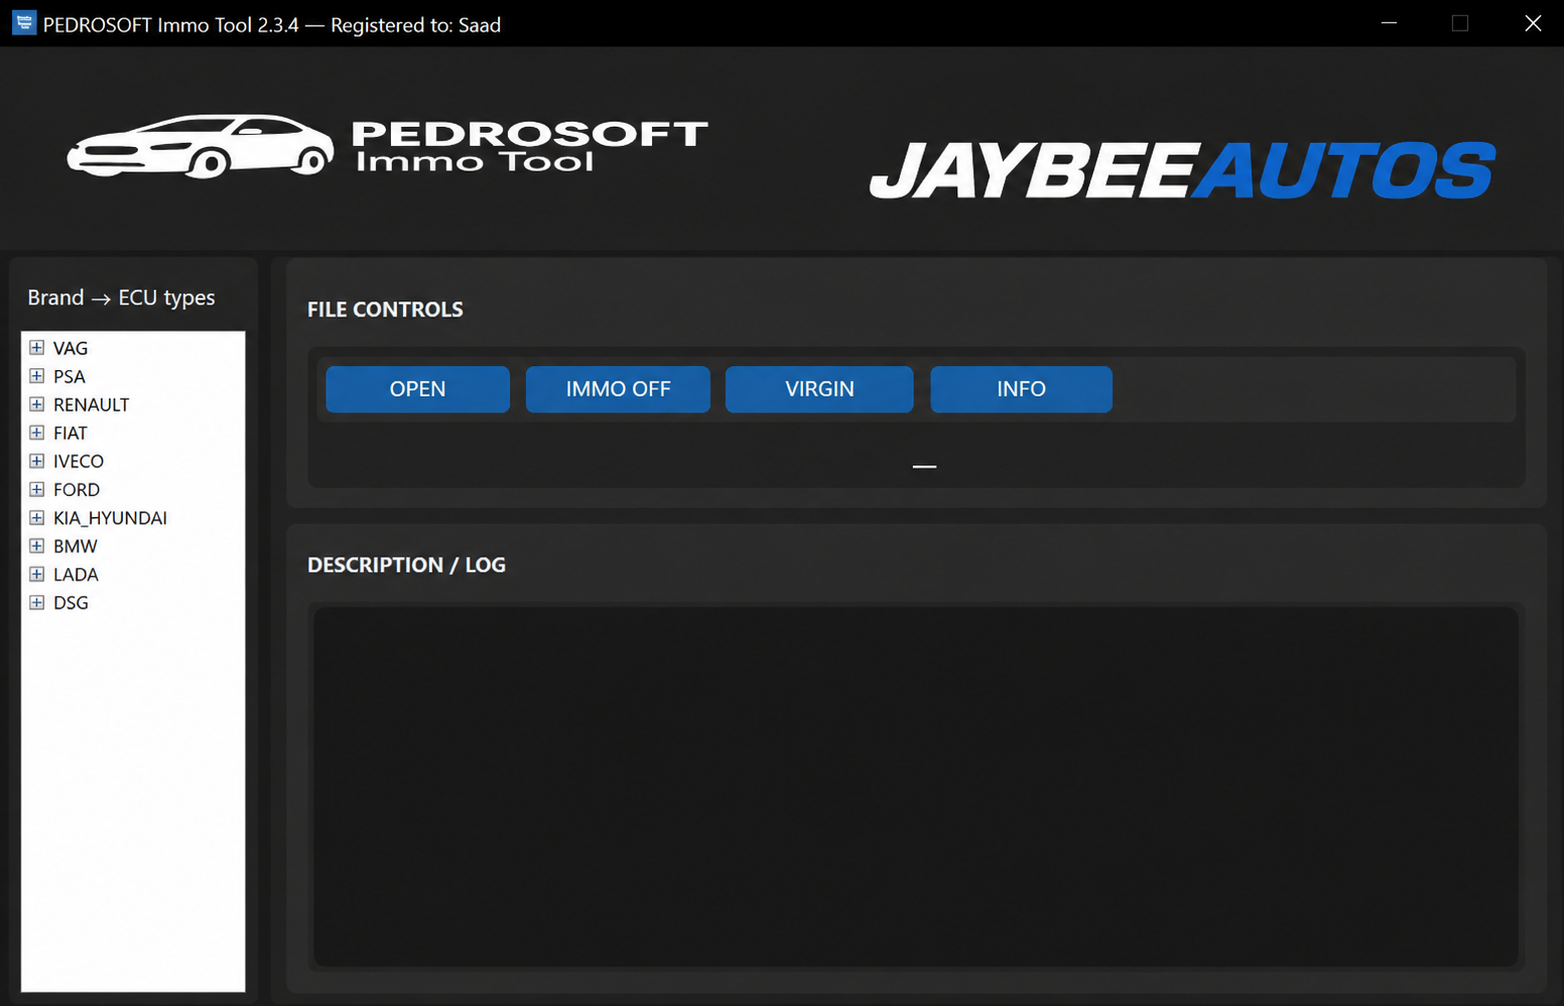The width and height of the screenshot is (1564, 1006).
Task: Click the app icon in title bar
Action: (x=23, y=23)
